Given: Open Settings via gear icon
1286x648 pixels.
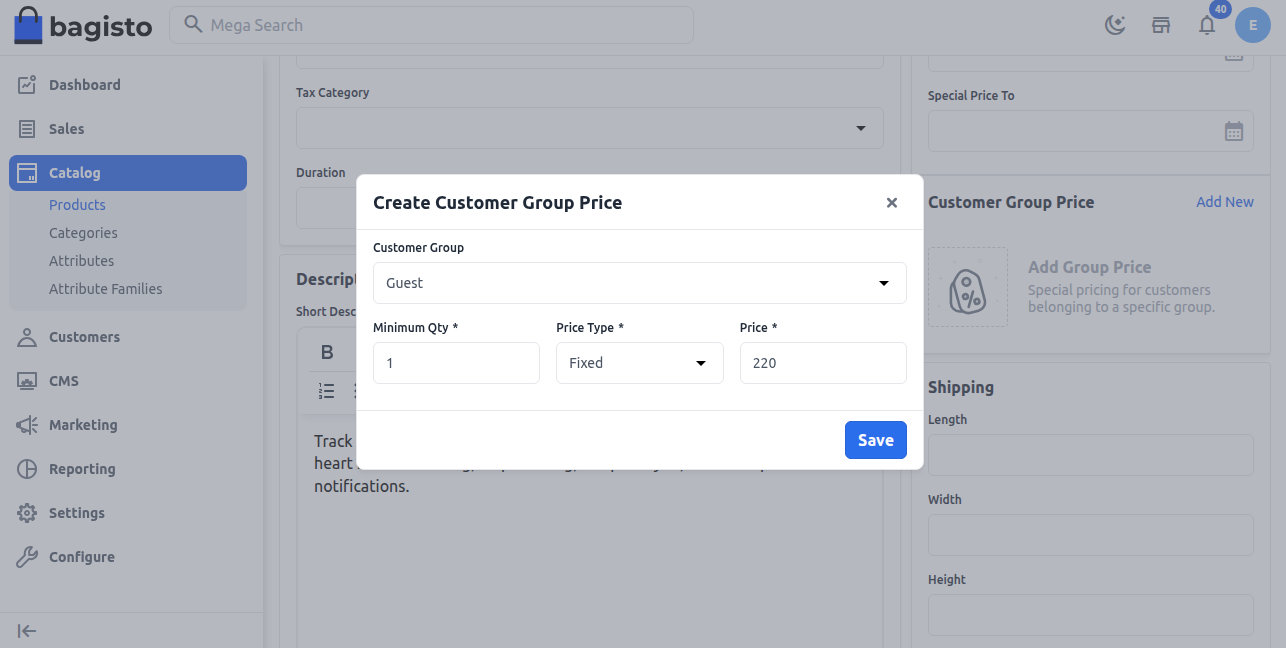Looking at the screenshot, I should 29,513.
